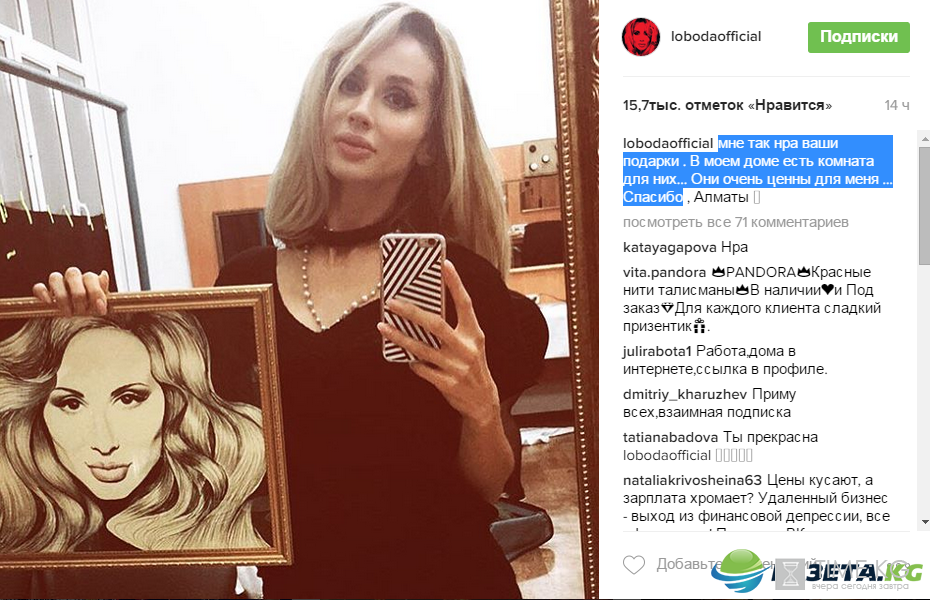
Task: View all 71 comments link
Action: [735, 222]
